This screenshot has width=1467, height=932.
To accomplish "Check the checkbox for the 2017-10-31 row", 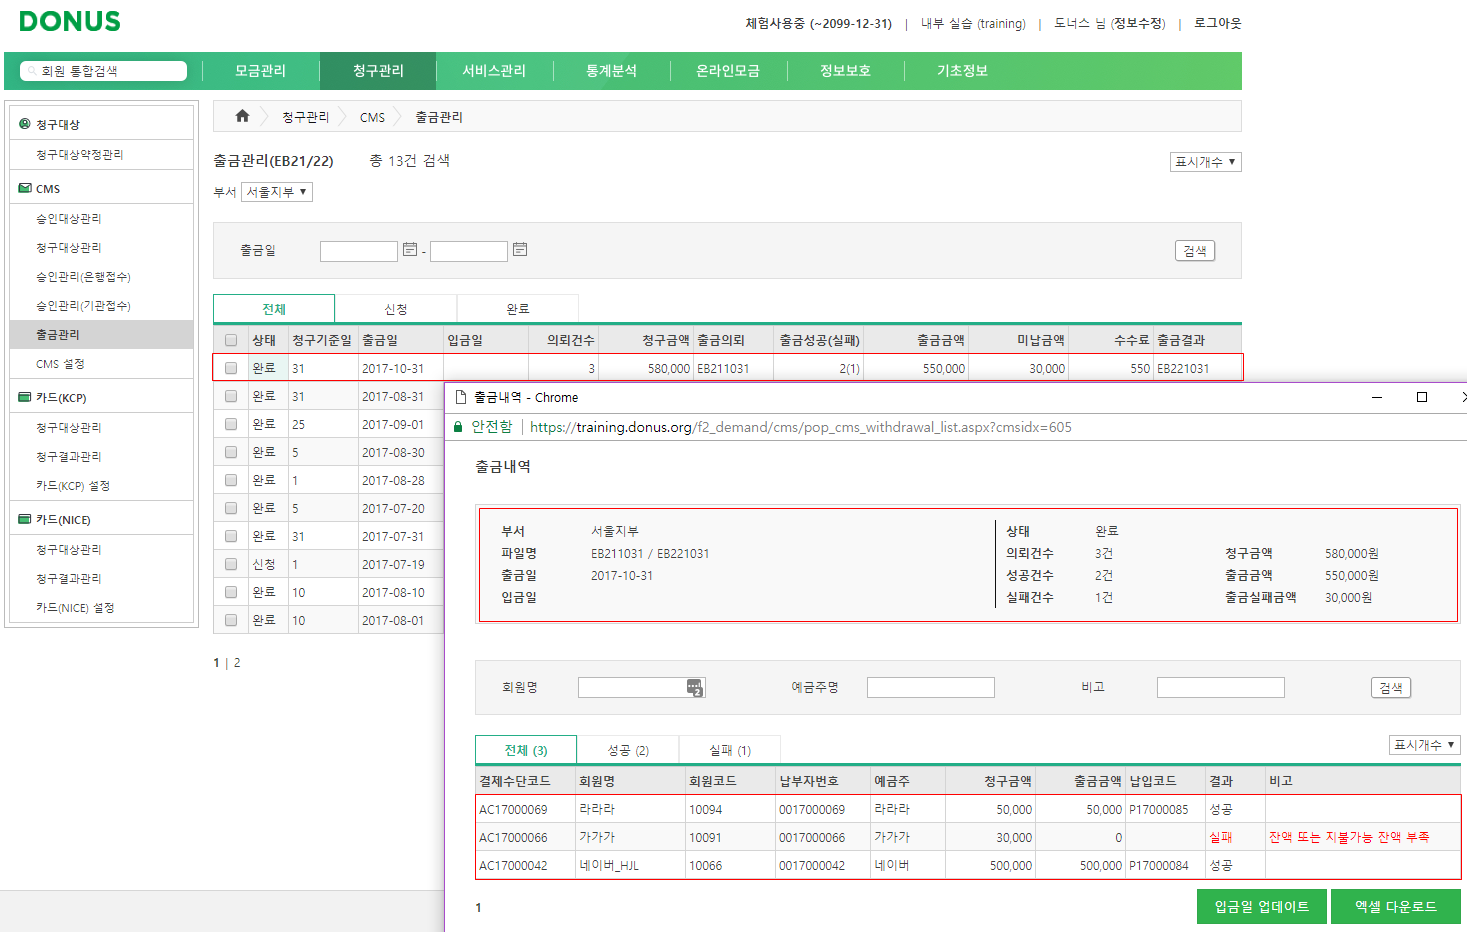I will (x=230, y=367).
